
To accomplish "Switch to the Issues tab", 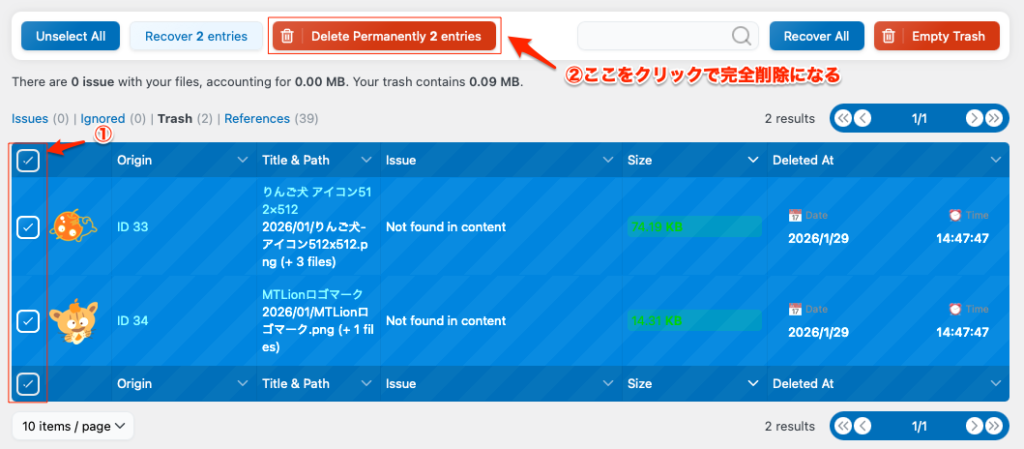I will click(29, 118).
